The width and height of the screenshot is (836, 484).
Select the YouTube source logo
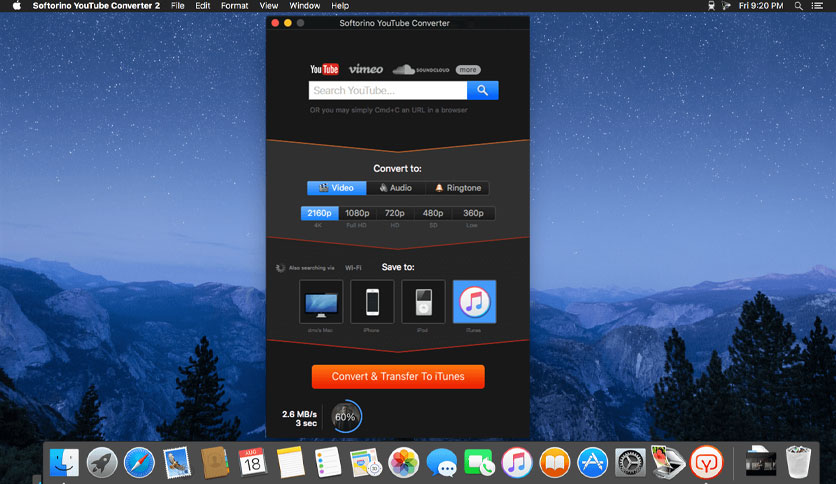pos(324,69)
